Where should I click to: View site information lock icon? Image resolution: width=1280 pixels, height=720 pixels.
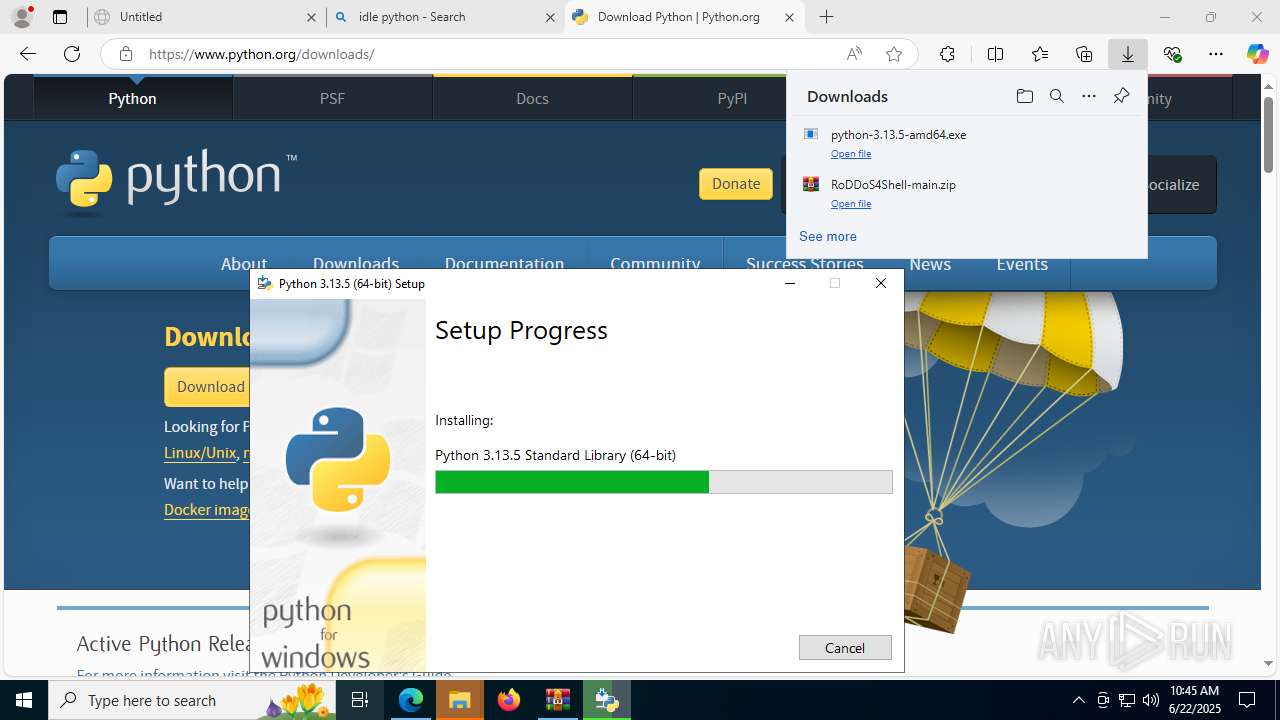pos(126,54)
